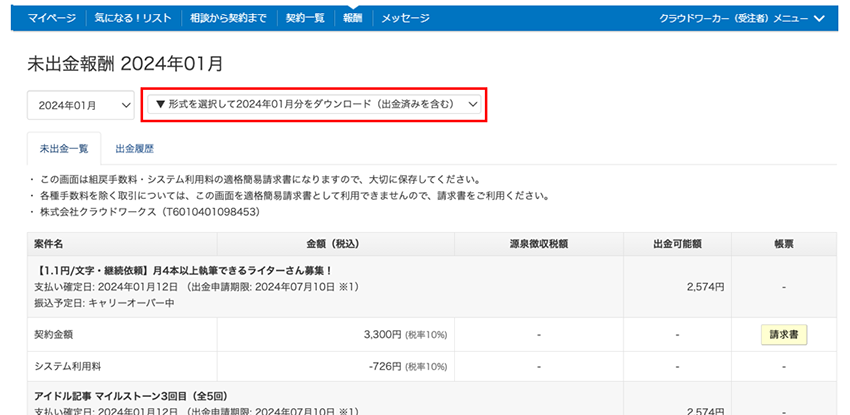850x415 pixels.
Task: Click the 出金可能額 column header
Action: click(x=677, y=244)
